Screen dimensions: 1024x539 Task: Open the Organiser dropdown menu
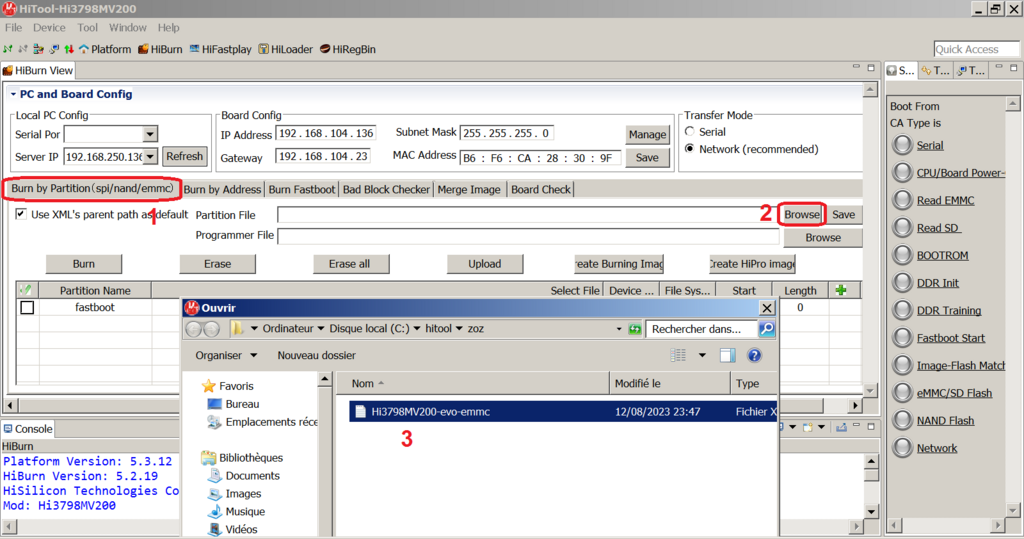click(x=226, y=355)
